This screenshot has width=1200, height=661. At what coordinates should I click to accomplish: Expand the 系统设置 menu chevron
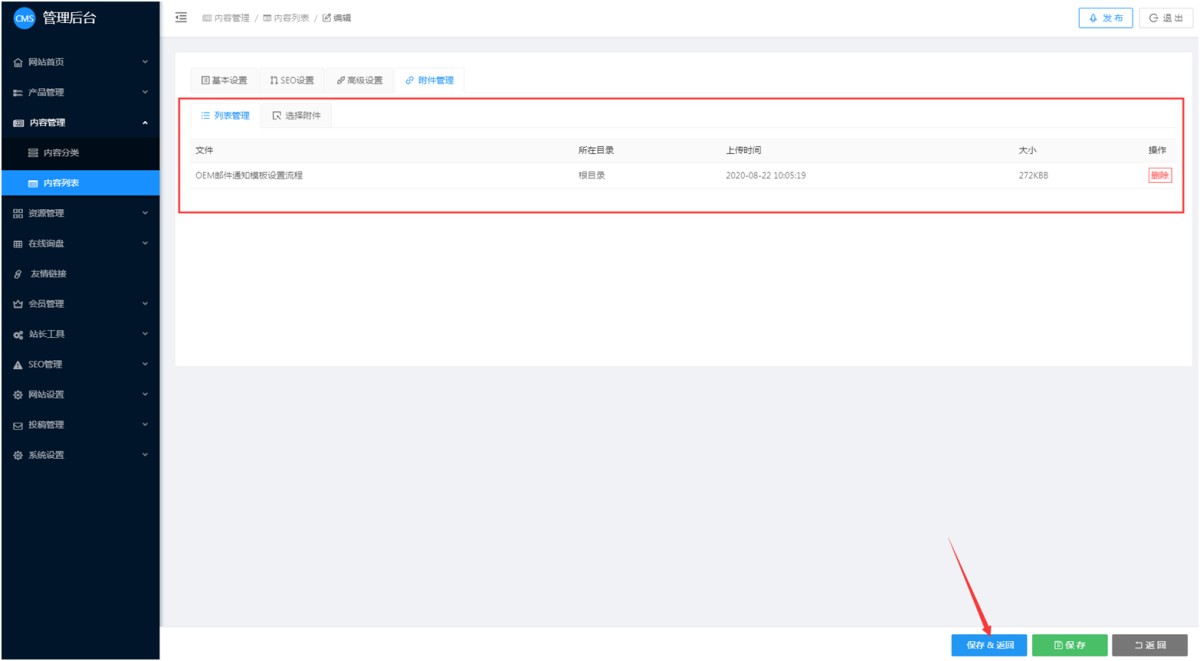(x=145, y=455)
